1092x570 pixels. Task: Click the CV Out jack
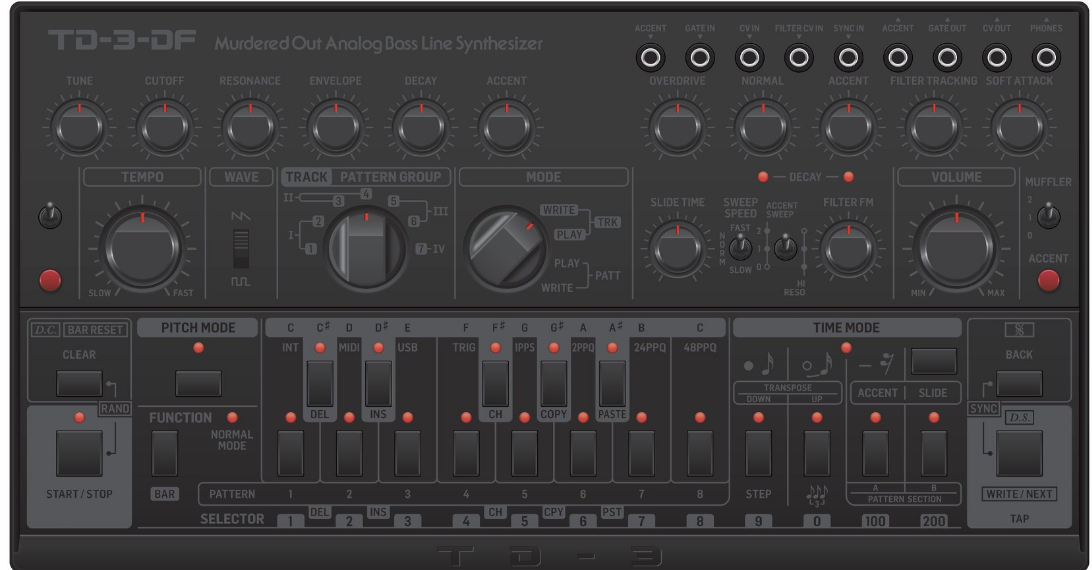[x=997, y=58]
